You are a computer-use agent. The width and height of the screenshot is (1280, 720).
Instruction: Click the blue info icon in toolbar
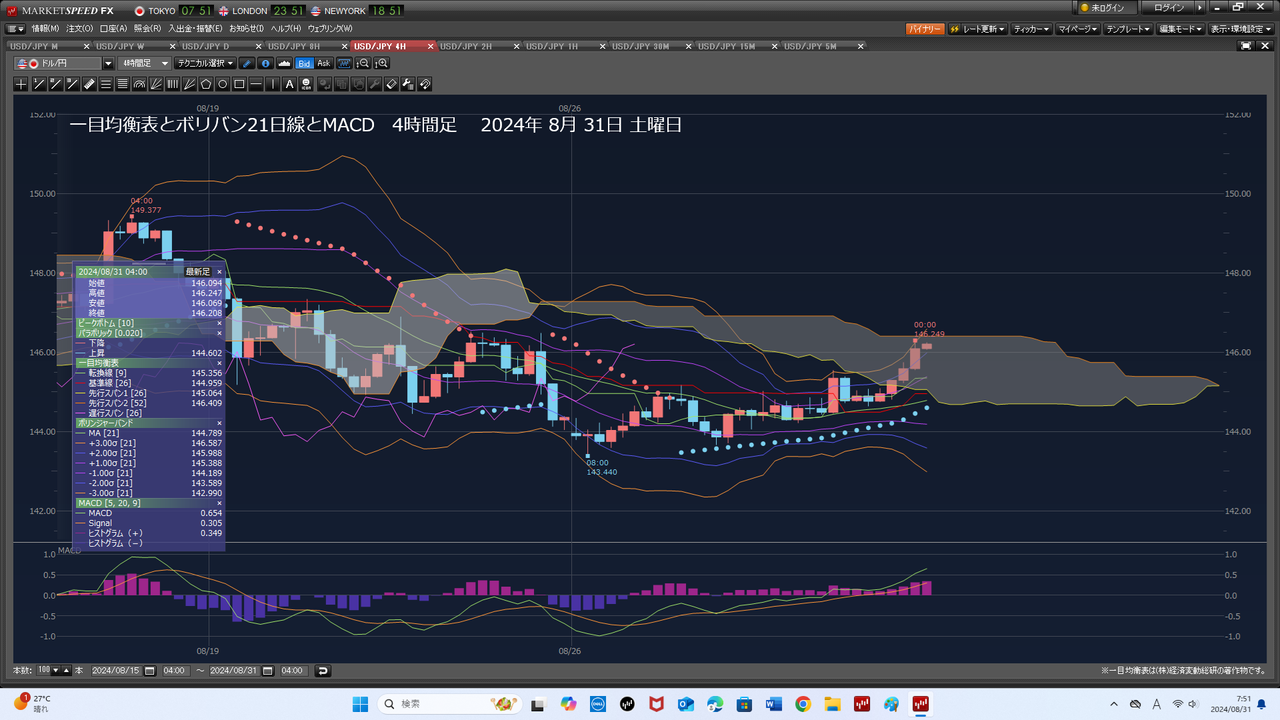pyautogui.click(x=266, y=63)
